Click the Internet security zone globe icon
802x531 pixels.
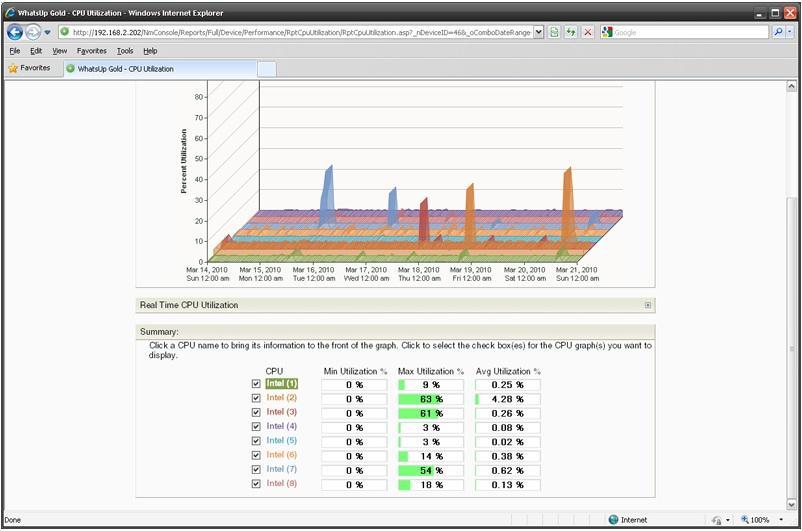614,520
